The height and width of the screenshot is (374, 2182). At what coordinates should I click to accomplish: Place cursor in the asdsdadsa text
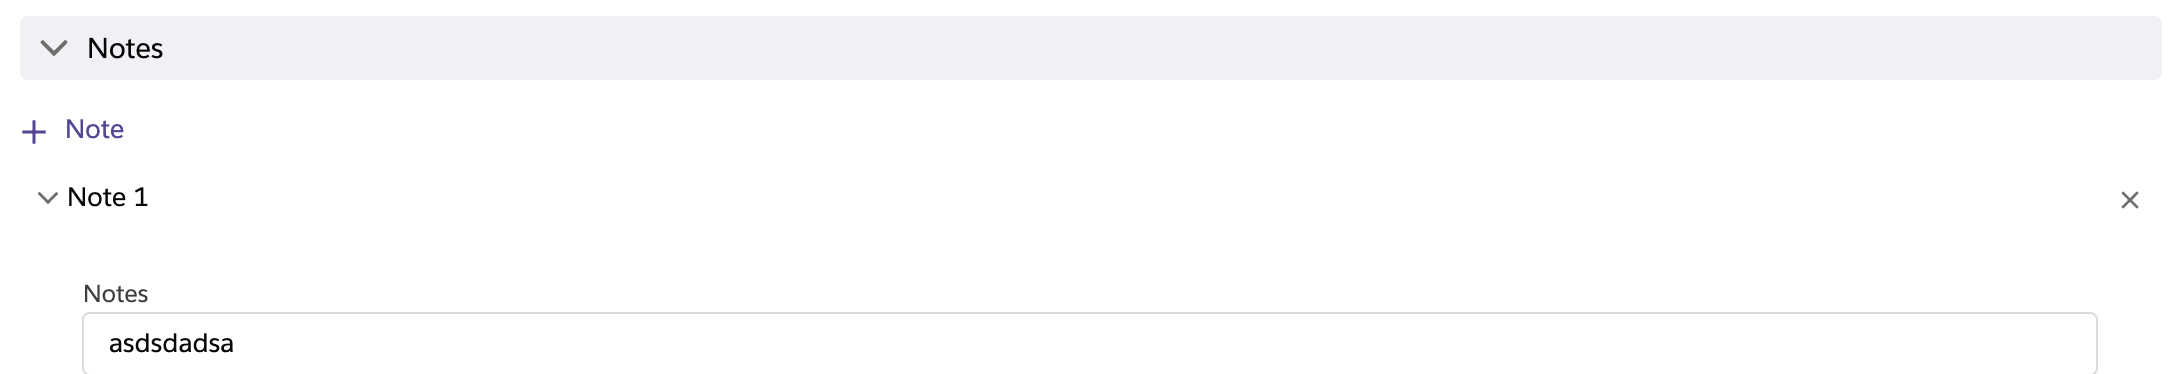[x=171, y=343]
